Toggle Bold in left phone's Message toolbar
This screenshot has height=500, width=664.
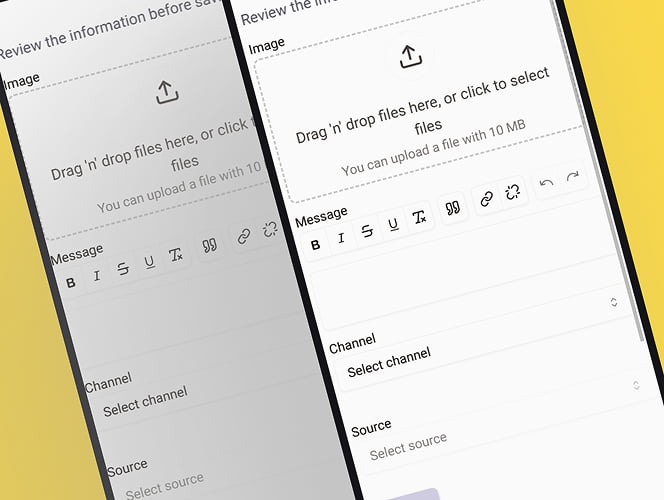pyautogui.click(x=71, y=282)
